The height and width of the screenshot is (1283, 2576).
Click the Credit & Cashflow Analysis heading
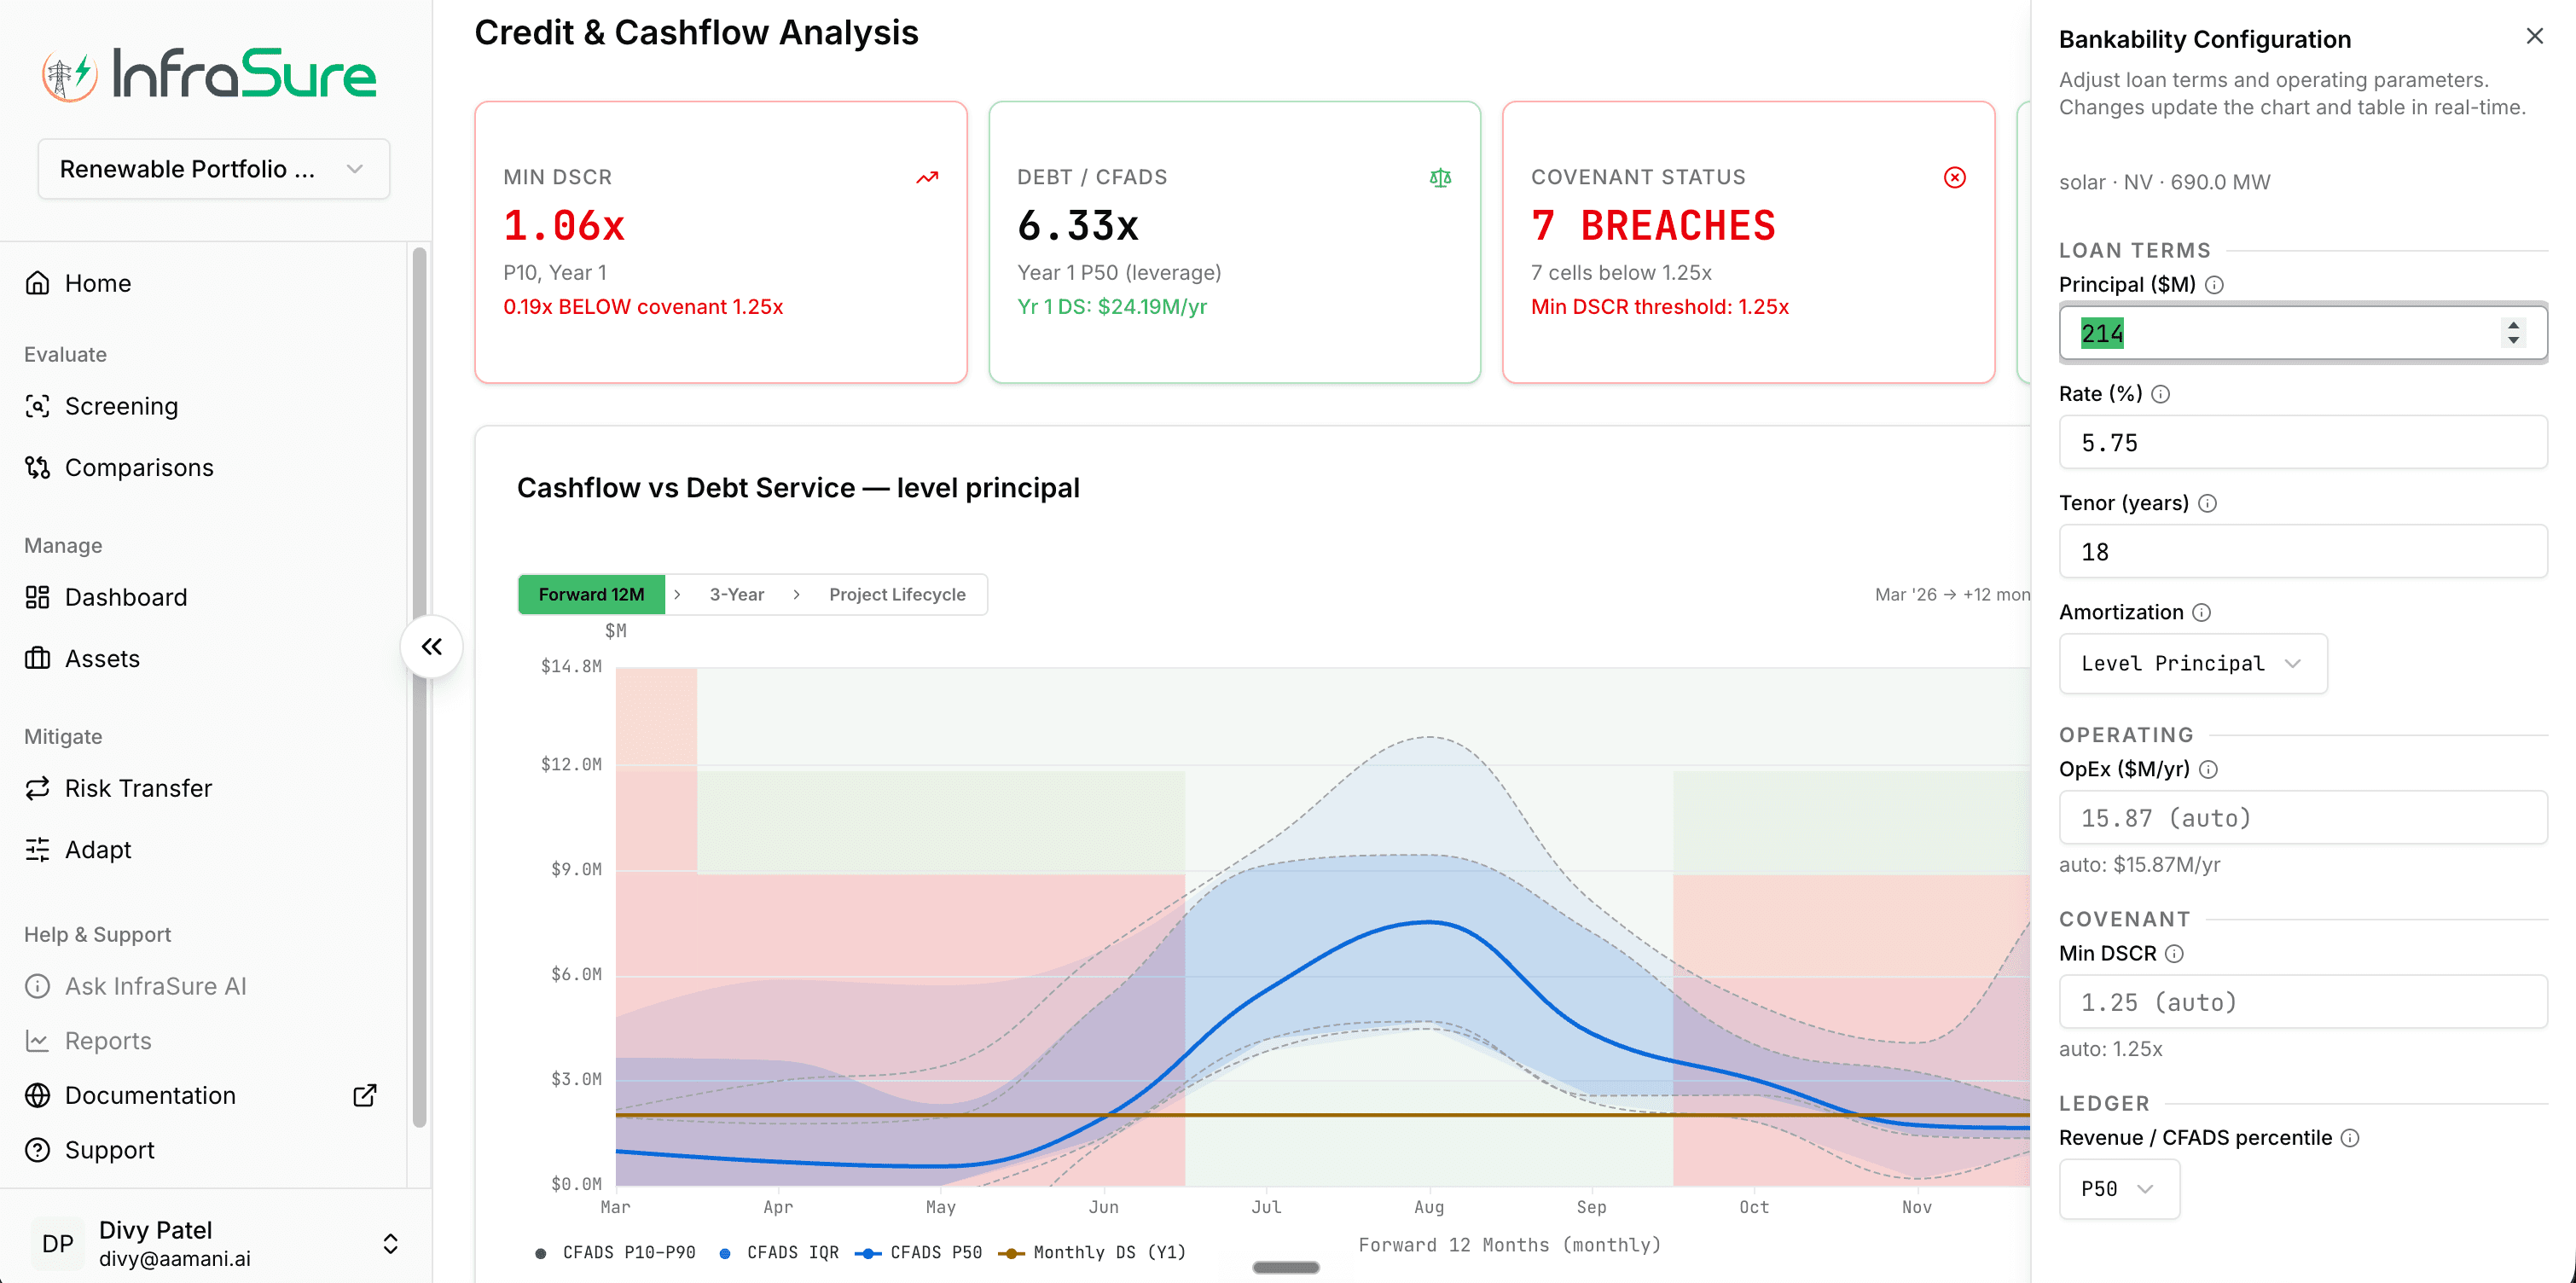pyautogui.click(x=696, y=33)
